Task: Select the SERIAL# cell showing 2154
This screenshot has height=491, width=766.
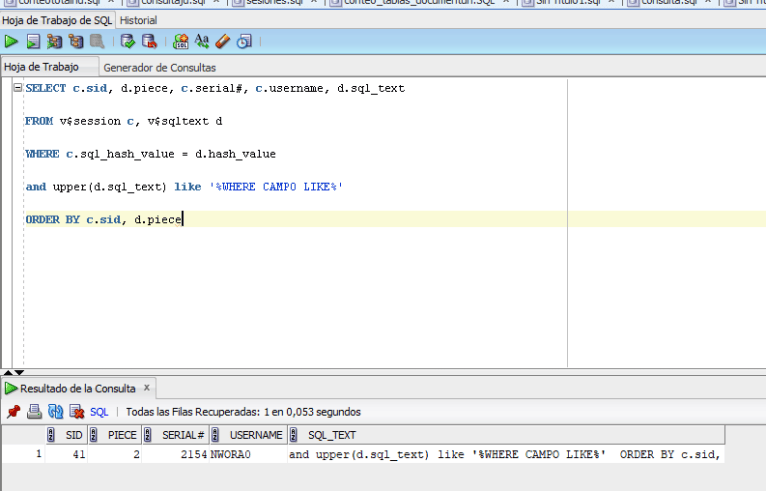Action: [x=175, y=454]
